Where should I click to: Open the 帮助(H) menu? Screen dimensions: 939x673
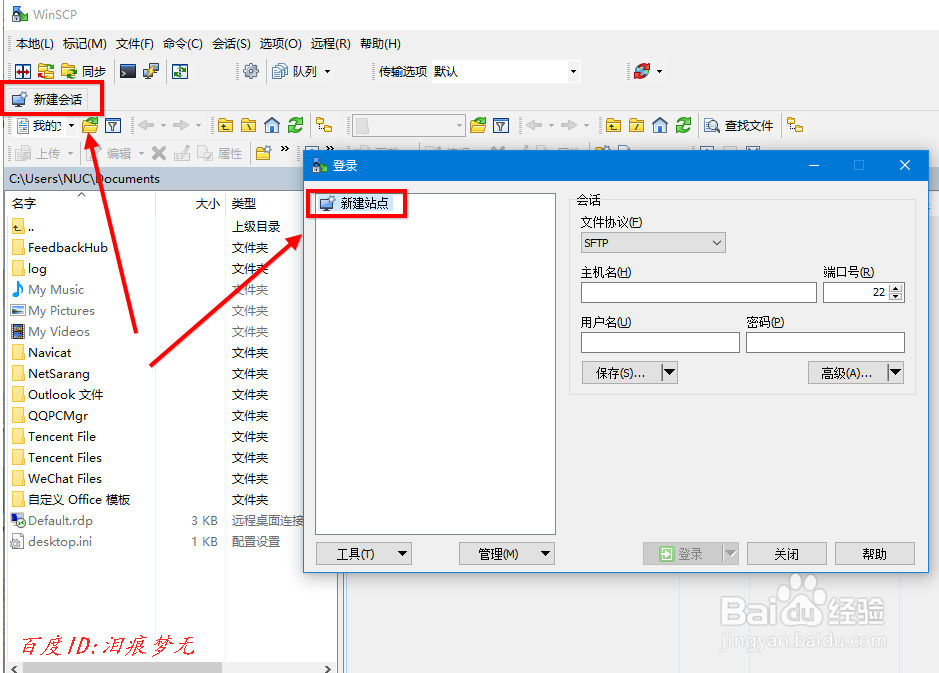pyautogui.click(x=380, y=44)
